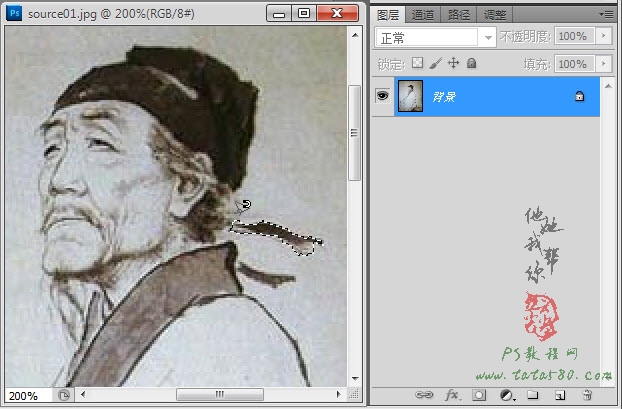
Task: Click the fill 100% value field
Action: [574, 63]
